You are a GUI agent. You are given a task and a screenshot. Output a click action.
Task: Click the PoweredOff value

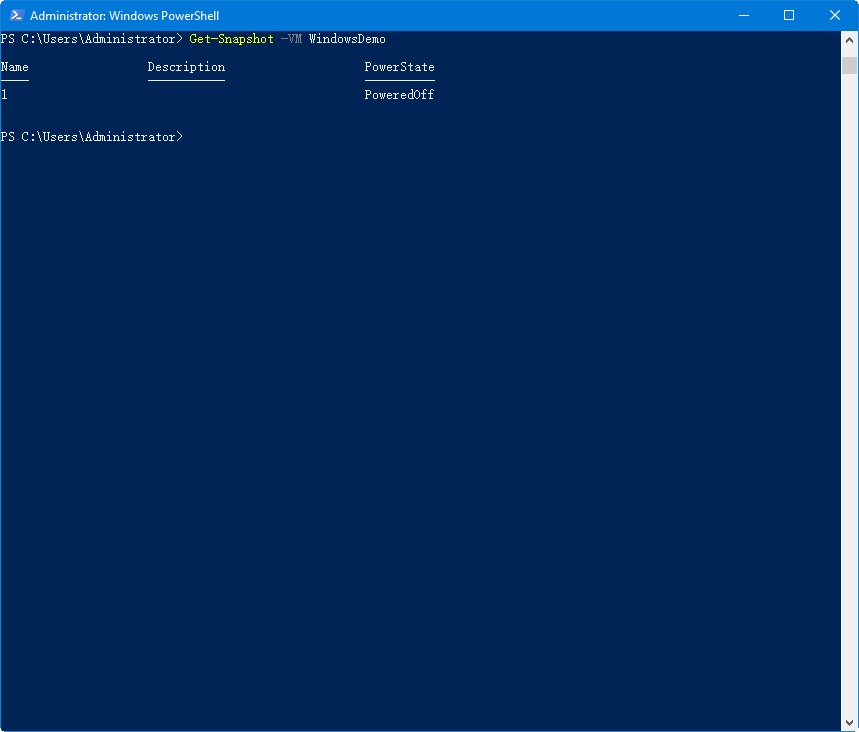[399, 95]
